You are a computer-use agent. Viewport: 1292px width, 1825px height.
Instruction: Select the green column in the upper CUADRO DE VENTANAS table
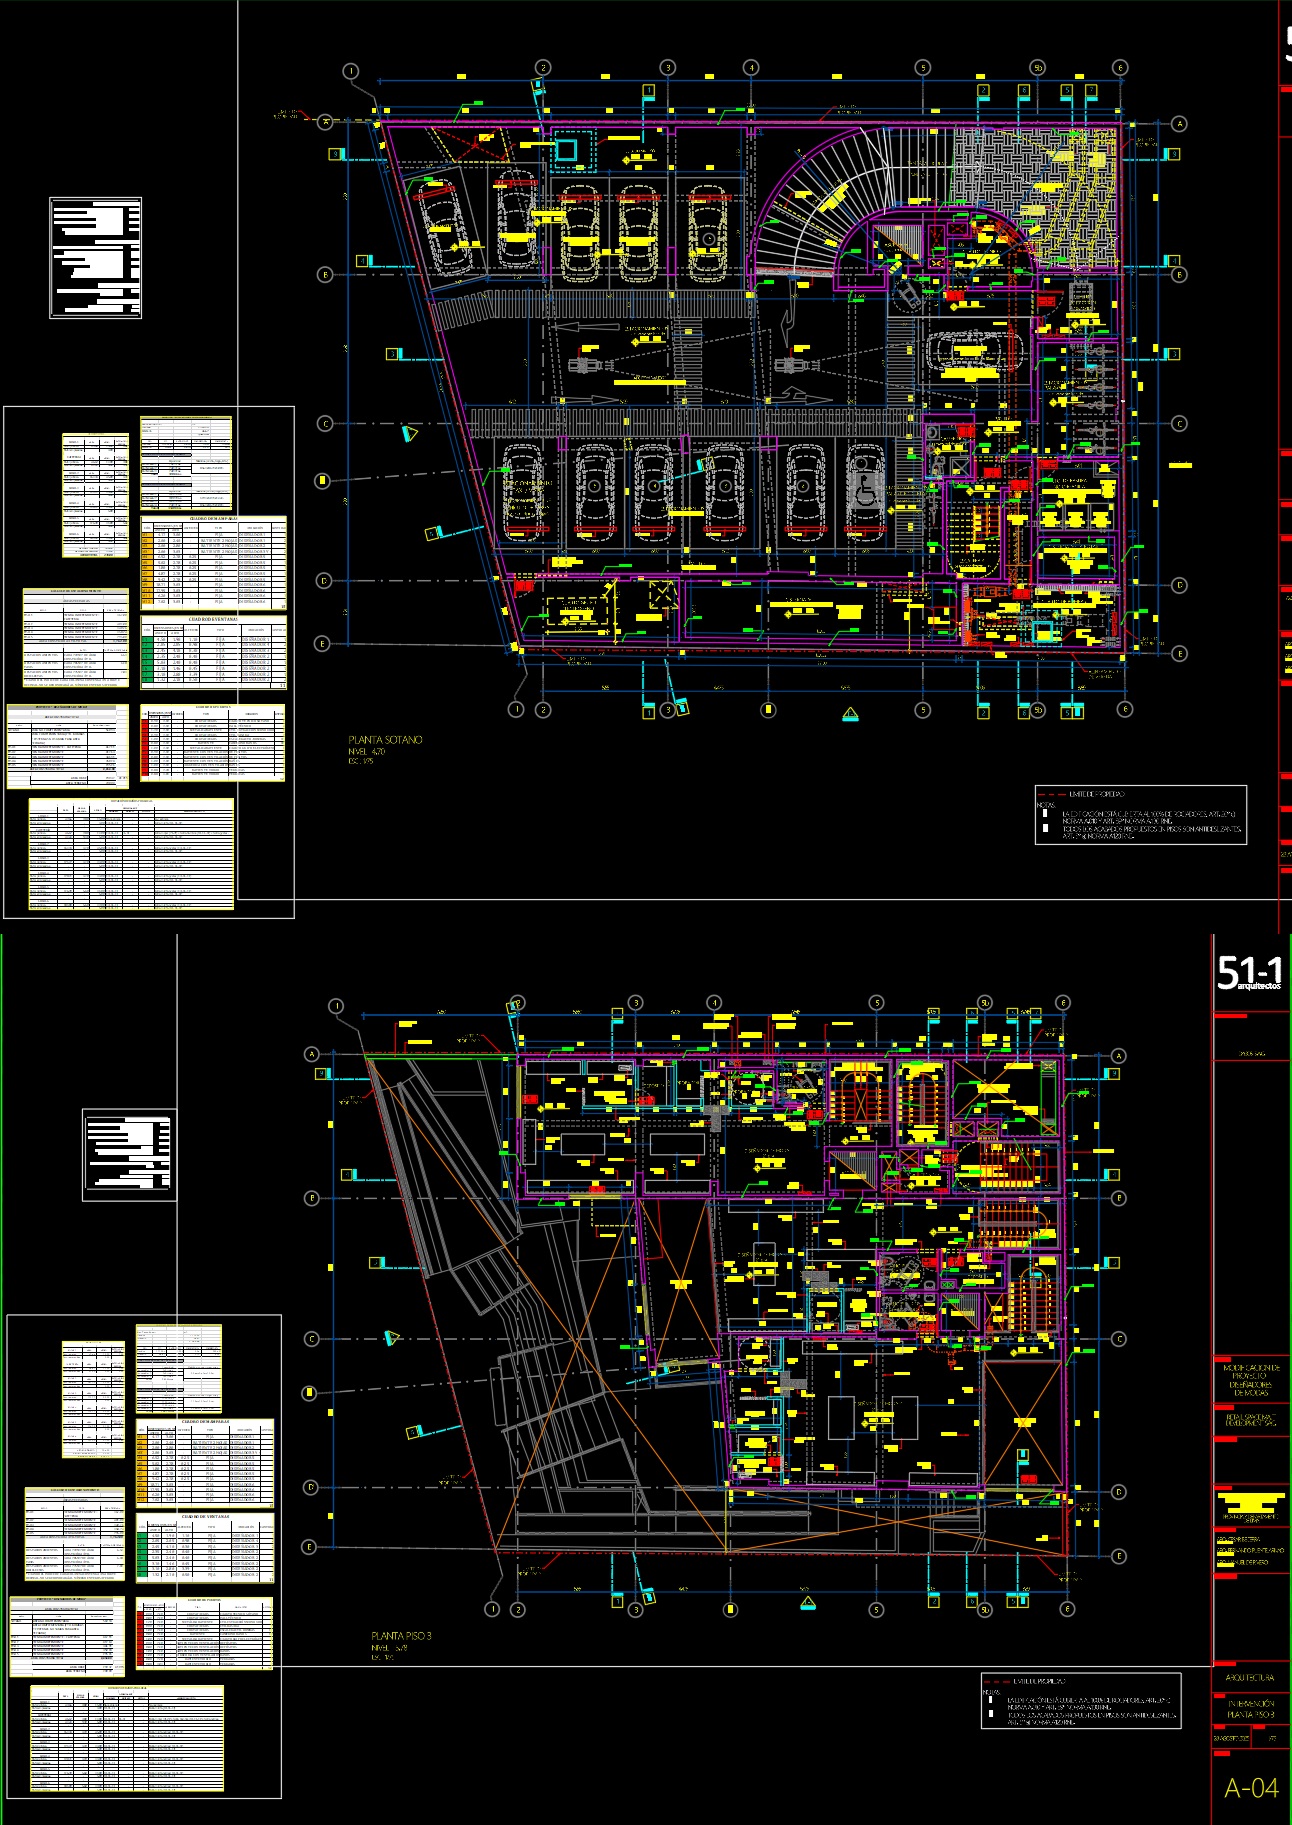(x=147, y=660)
